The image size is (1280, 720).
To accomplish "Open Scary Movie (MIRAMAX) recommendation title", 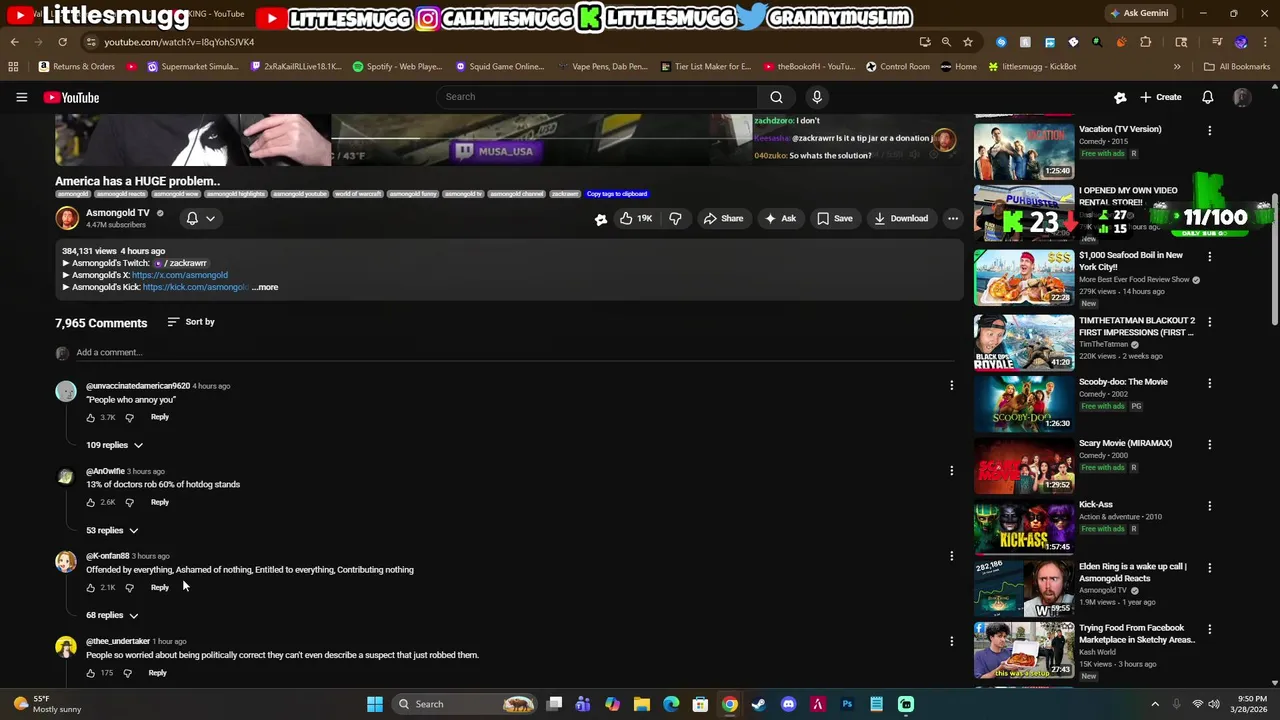I will coord(1125,443).
